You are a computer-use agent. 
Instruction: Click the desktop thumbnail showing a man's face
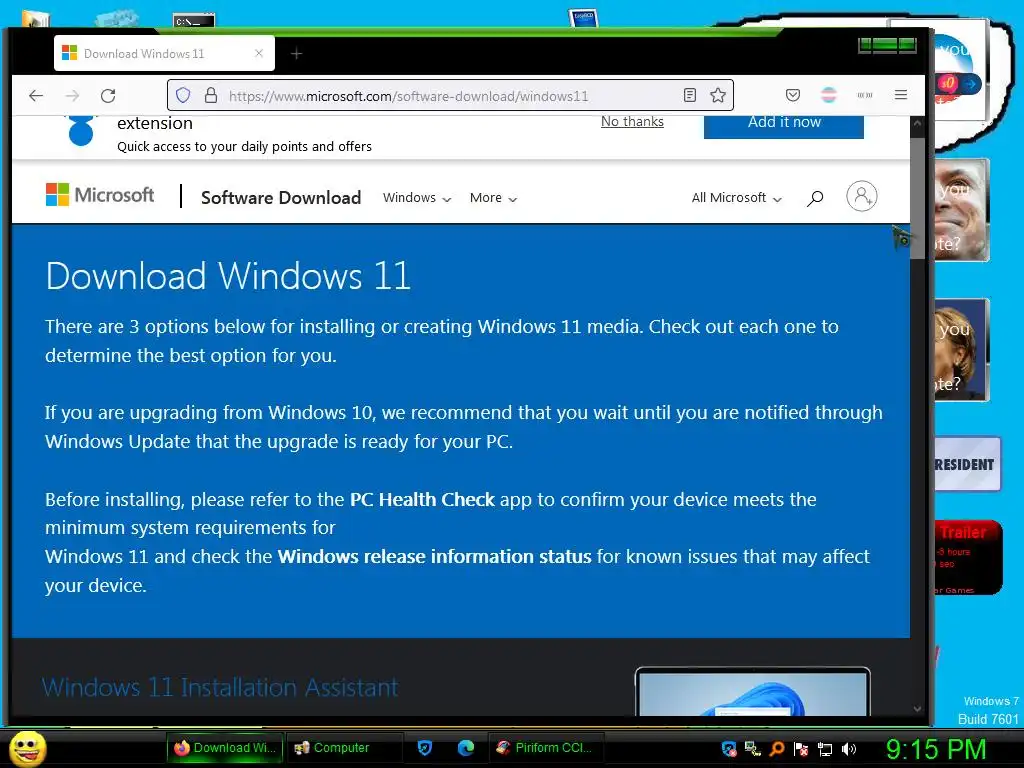[962, 210]
